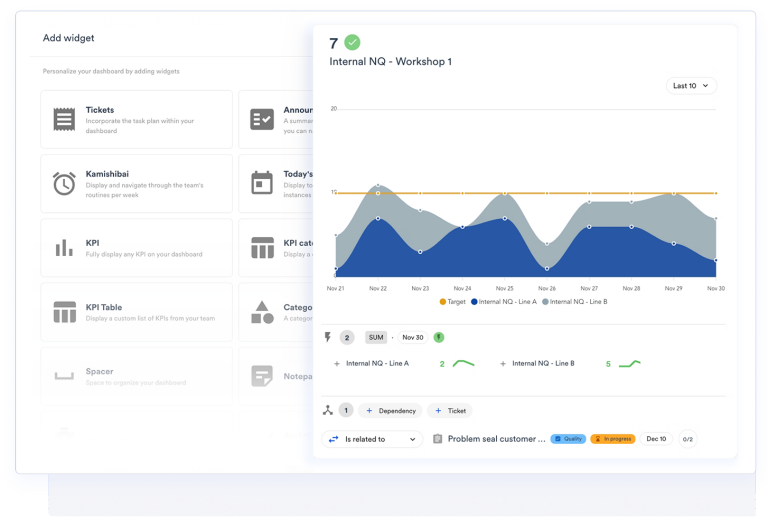Open the Last 10 range dropdown
This screenshot has height=530, width=768.
pos(691,86)
